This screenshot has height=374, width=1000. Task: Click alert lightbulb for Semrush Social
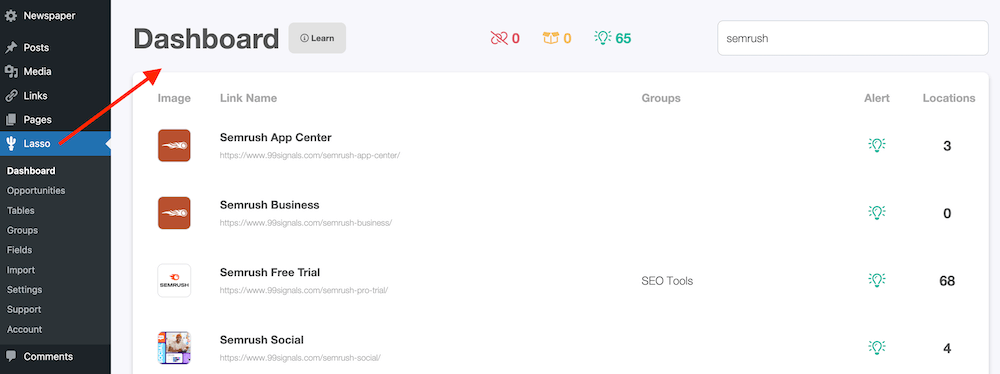tap(877, 348)
